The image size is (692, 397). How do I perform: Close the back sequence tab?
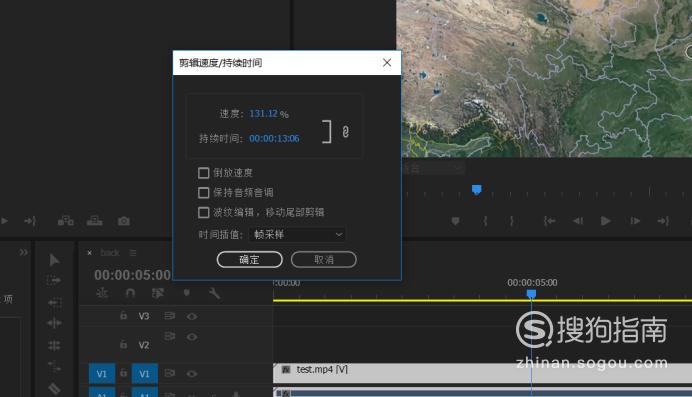click(90, 253)
